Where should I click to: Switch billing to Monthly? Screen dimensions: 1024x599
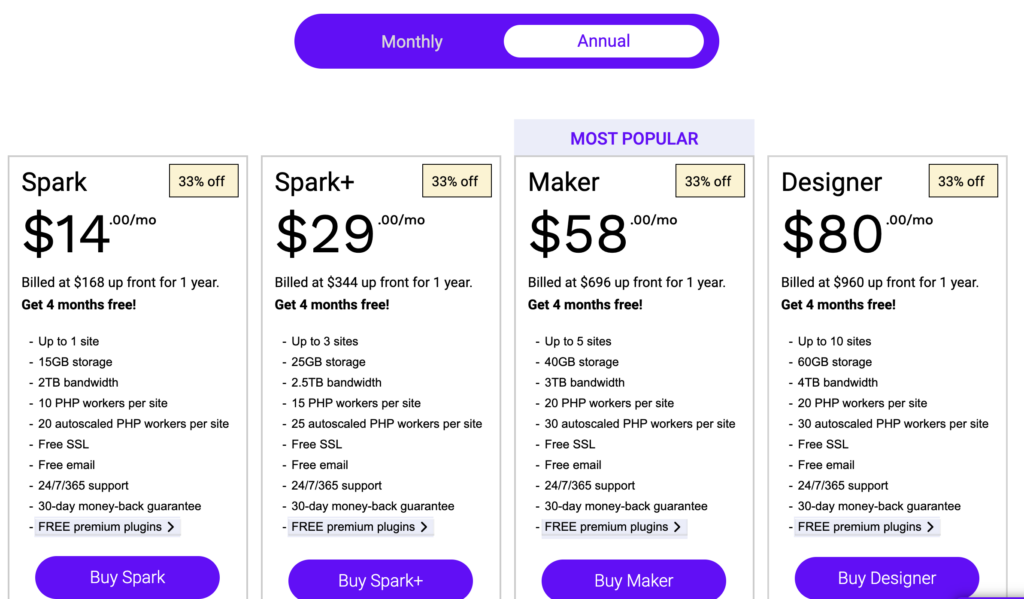(411, 41)
